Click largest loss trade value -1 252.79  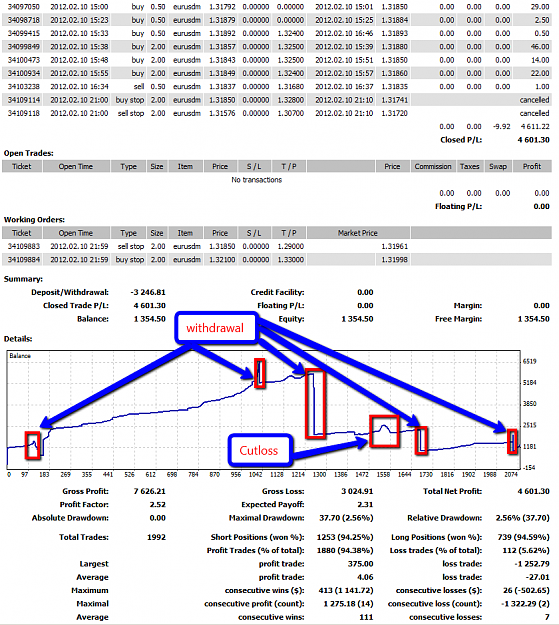pos(532,564)
